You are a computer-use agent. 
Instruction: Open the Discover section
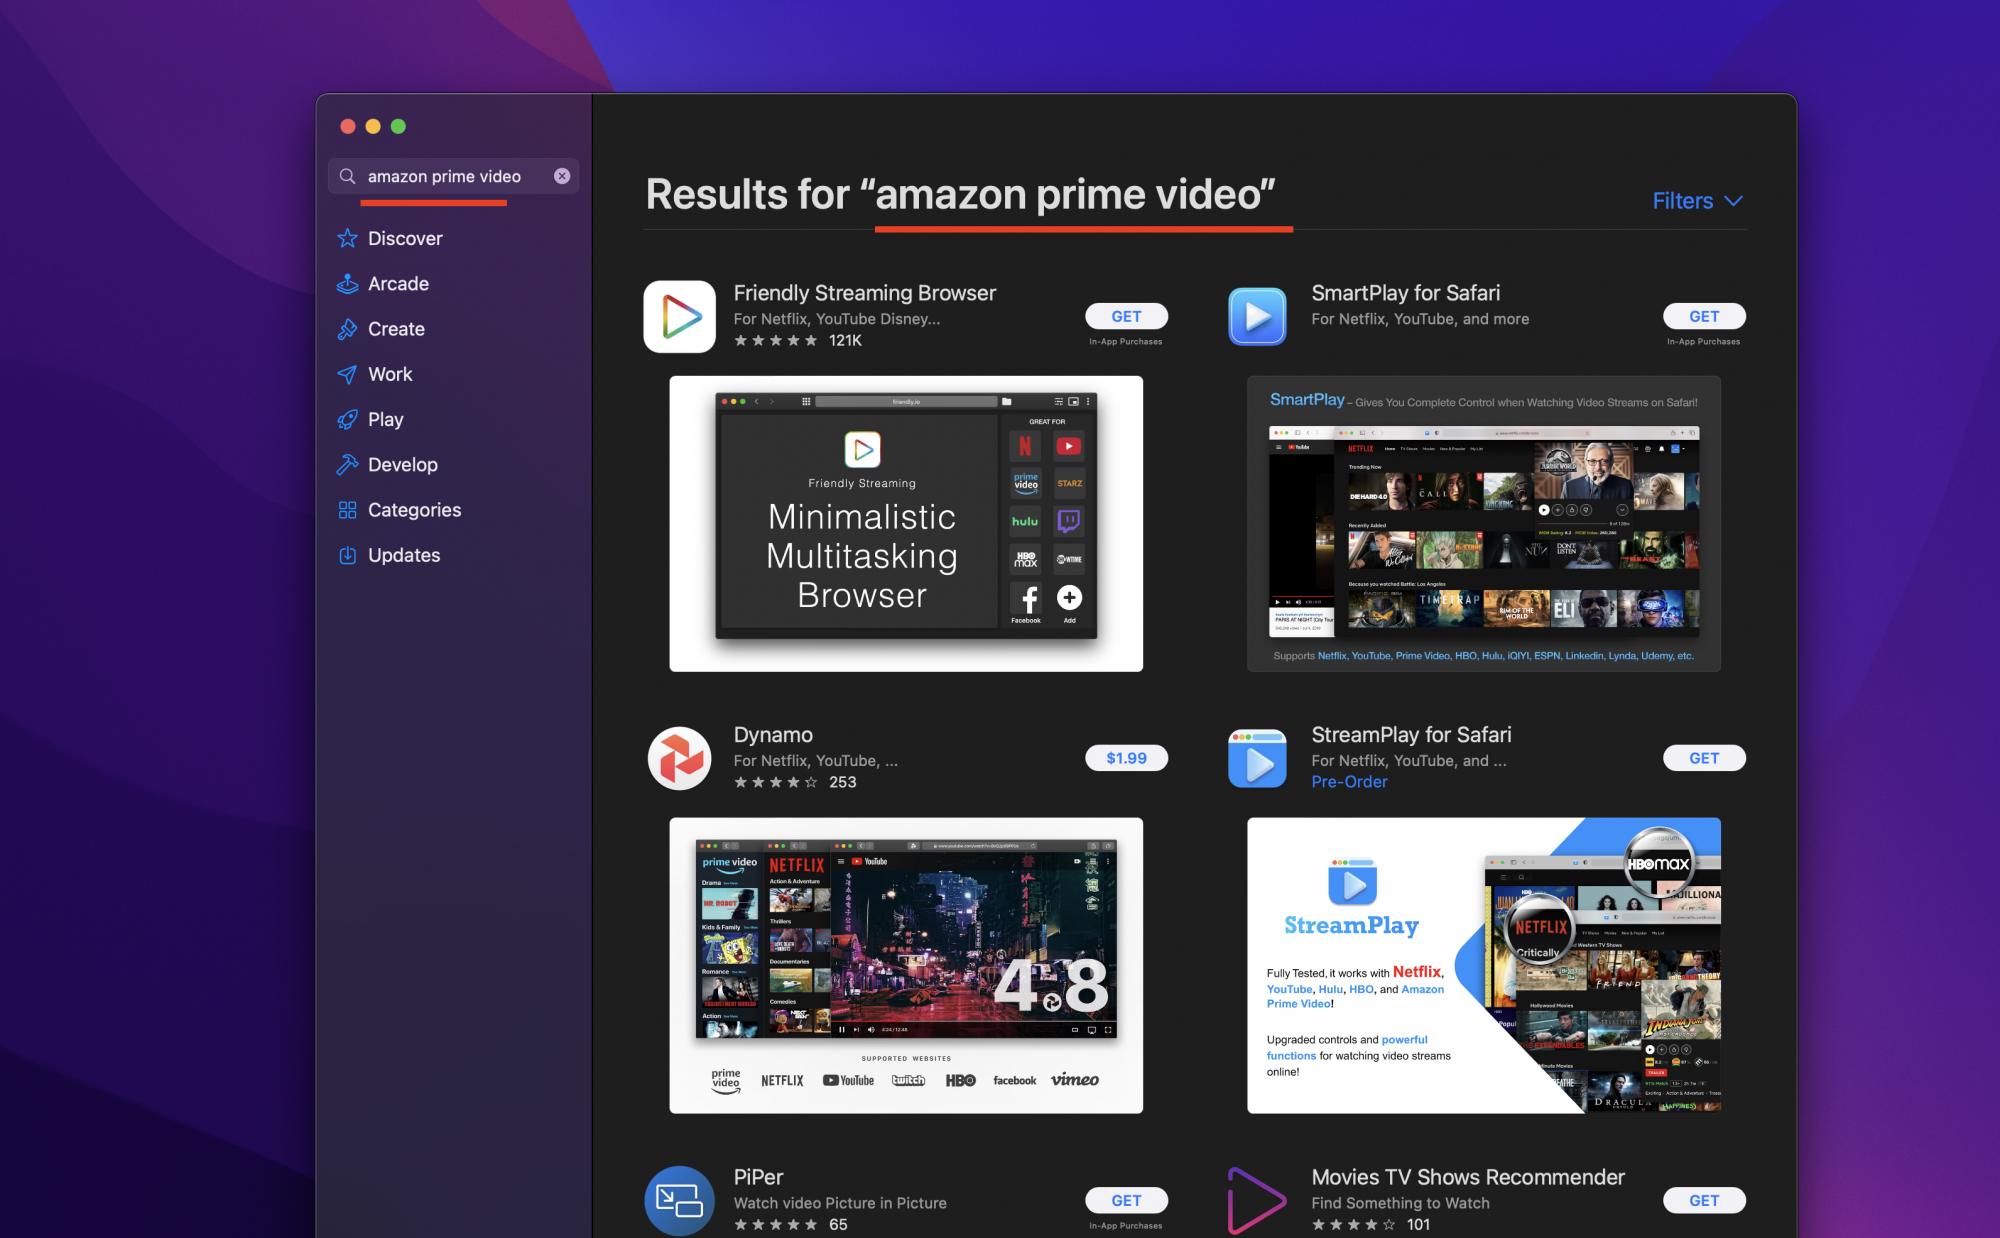404,238
